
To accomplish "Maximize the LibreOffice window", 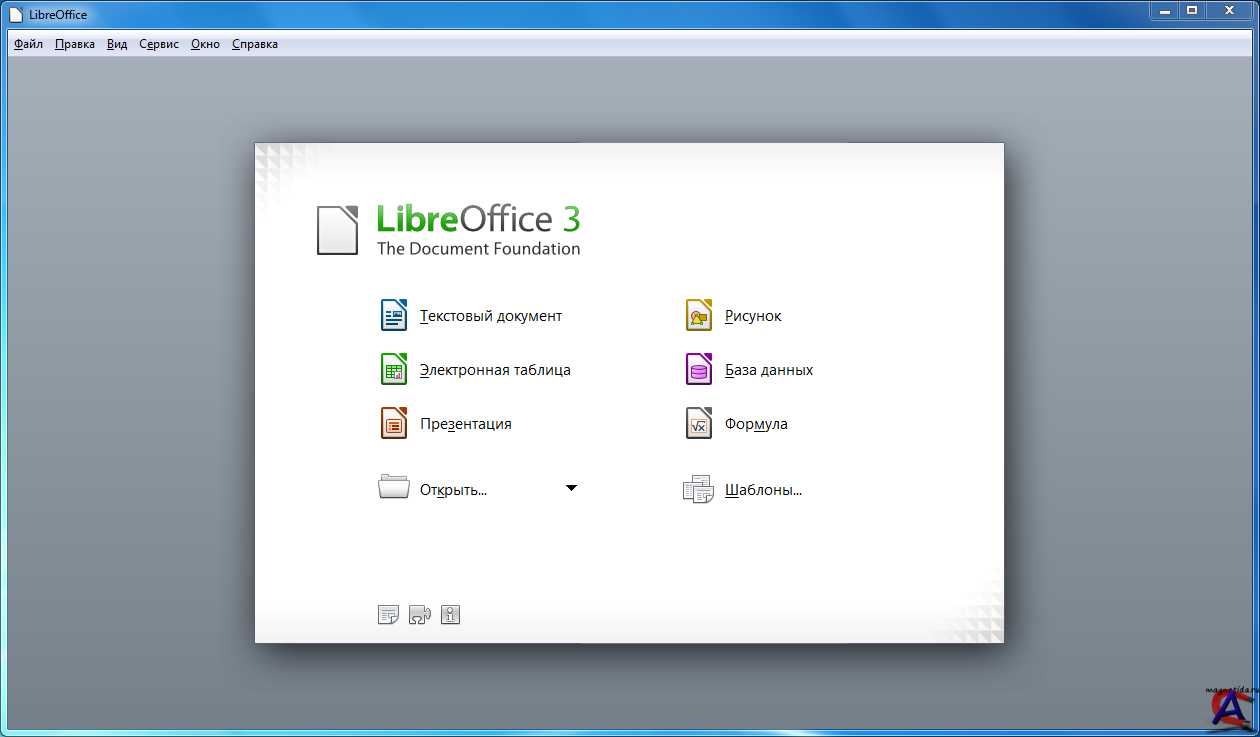I will (x=1191, y=10).
